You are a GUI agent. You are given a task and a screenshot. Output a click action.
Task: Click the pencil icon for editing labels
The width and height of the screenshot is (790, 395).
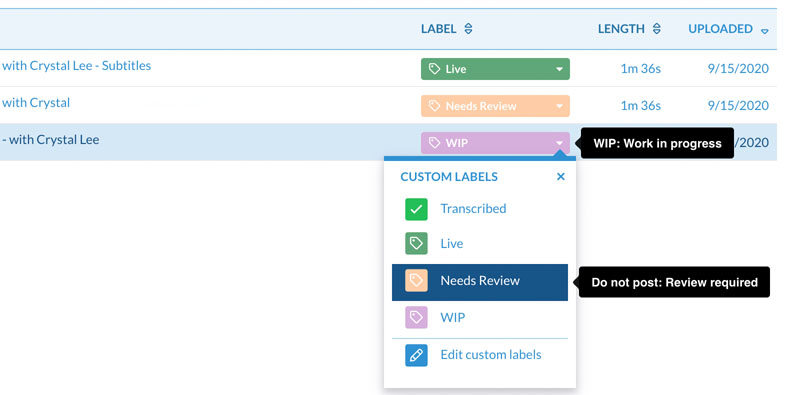[416, 355]
